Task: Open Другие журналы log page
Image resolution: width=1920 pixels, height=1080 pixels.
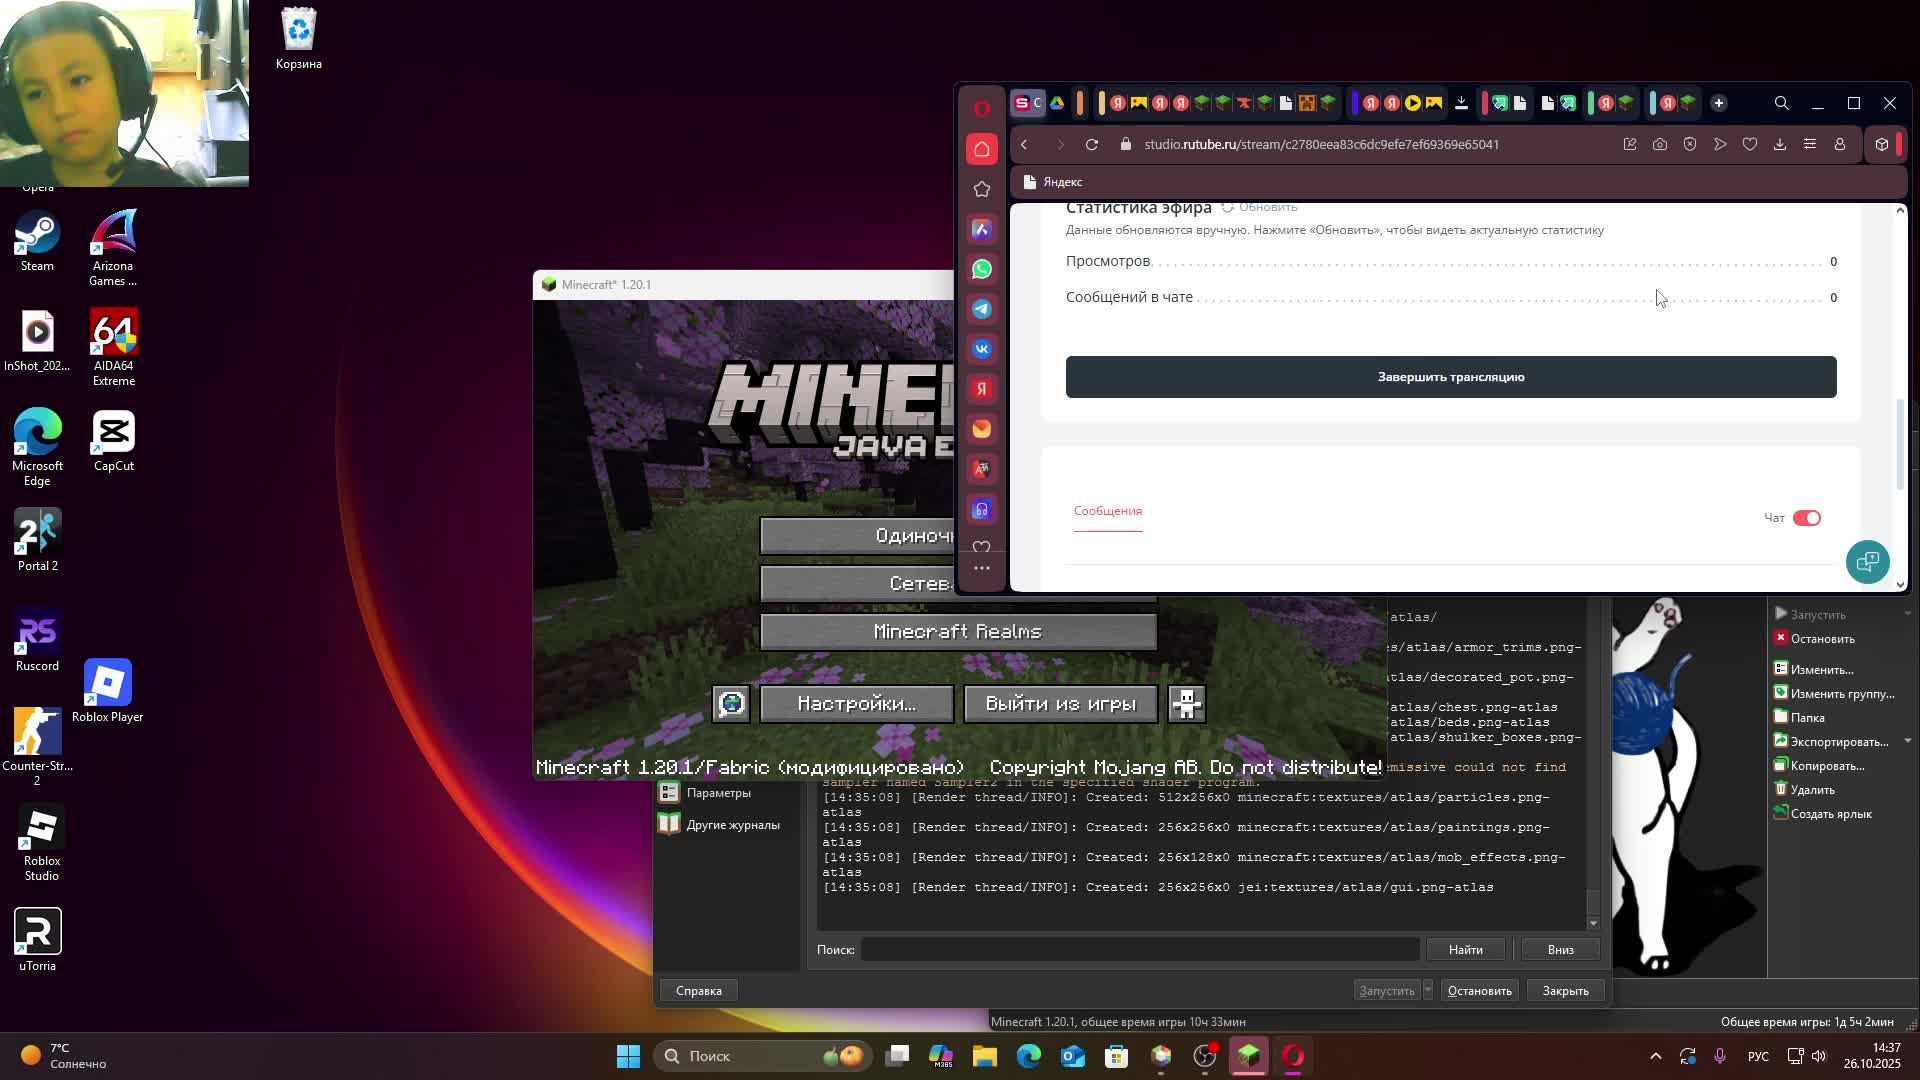Action: (x=732, y=825)
